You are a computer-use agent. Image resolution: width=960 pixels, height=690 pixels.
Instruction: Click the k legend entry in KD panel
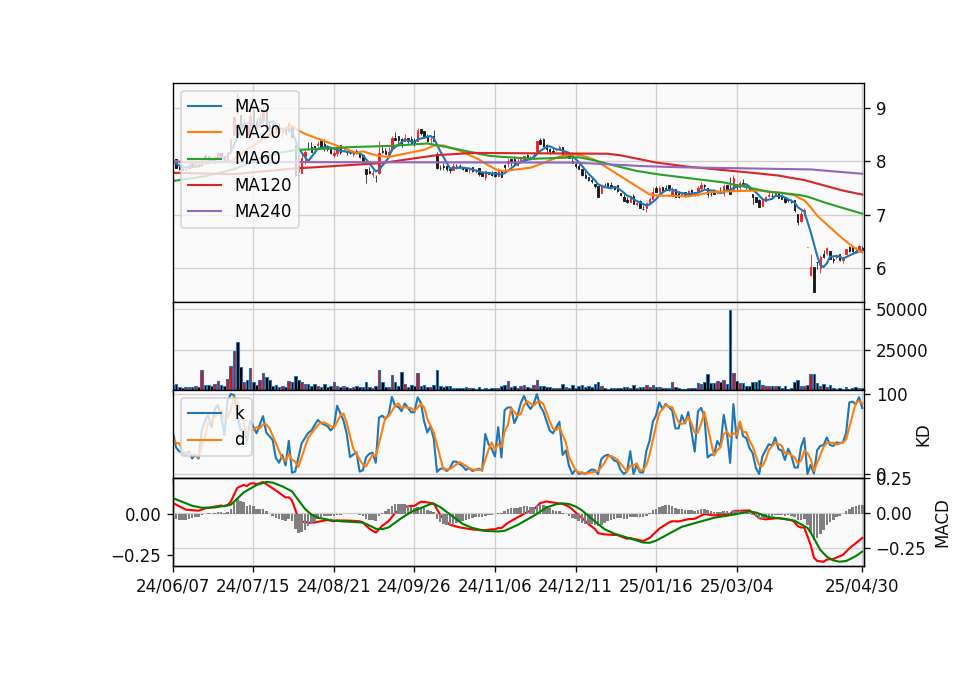[x=240, y=413]
